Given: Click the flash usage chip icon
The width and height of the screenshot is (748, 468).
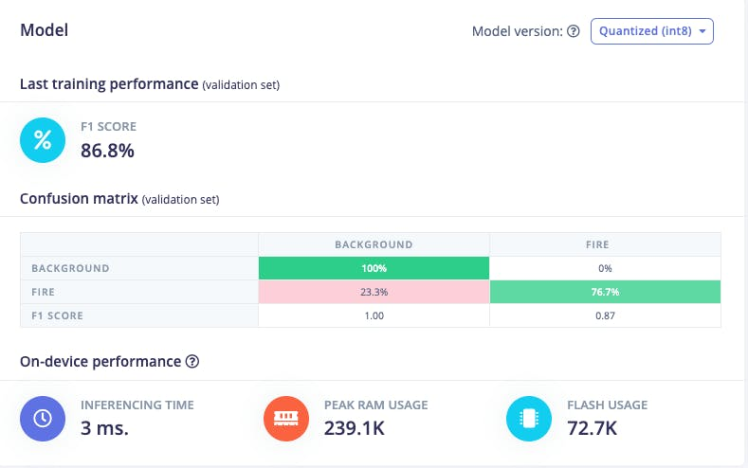Looking at the screenshot, I should pos(529,417).
